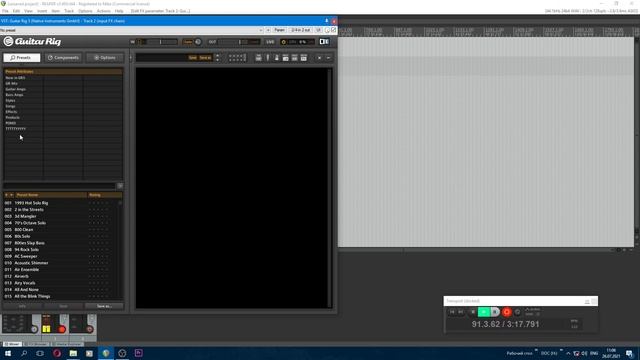Sort presets by the Rating column
This screenshot has height=360, width=640.
point(104,195)
